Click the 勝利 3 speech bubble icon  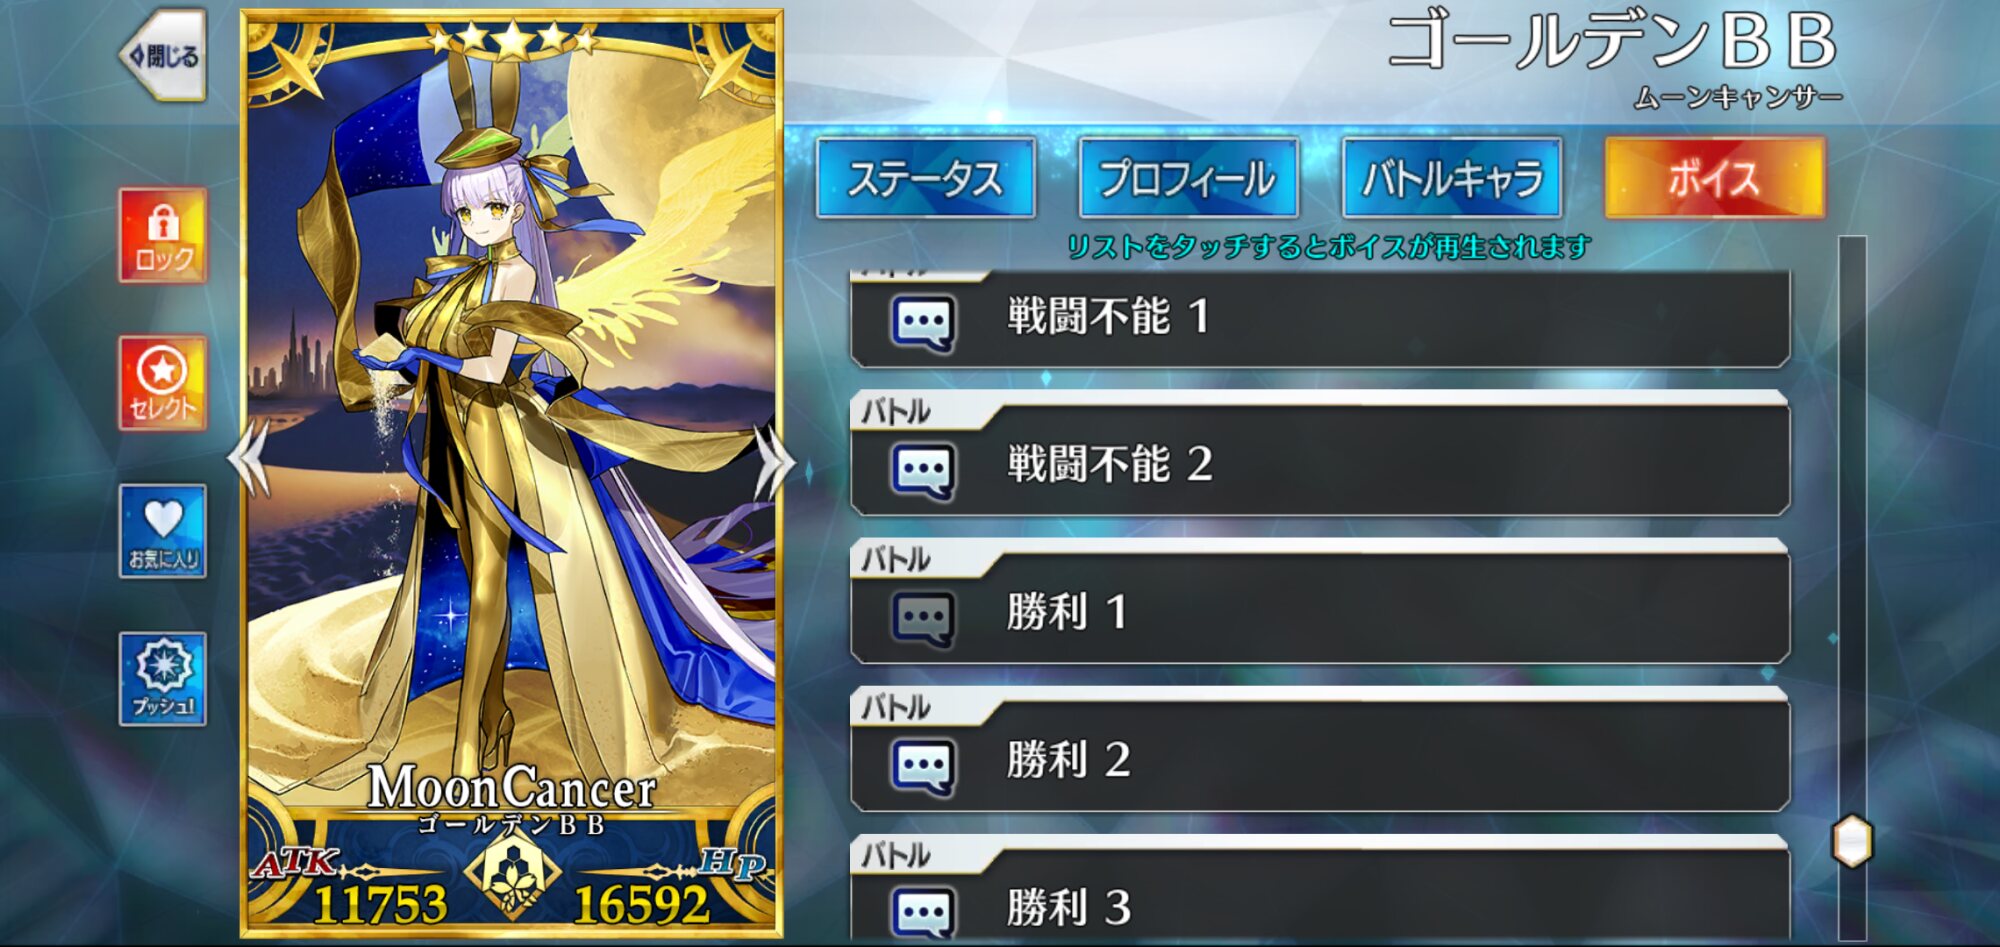tap(922, 912)
